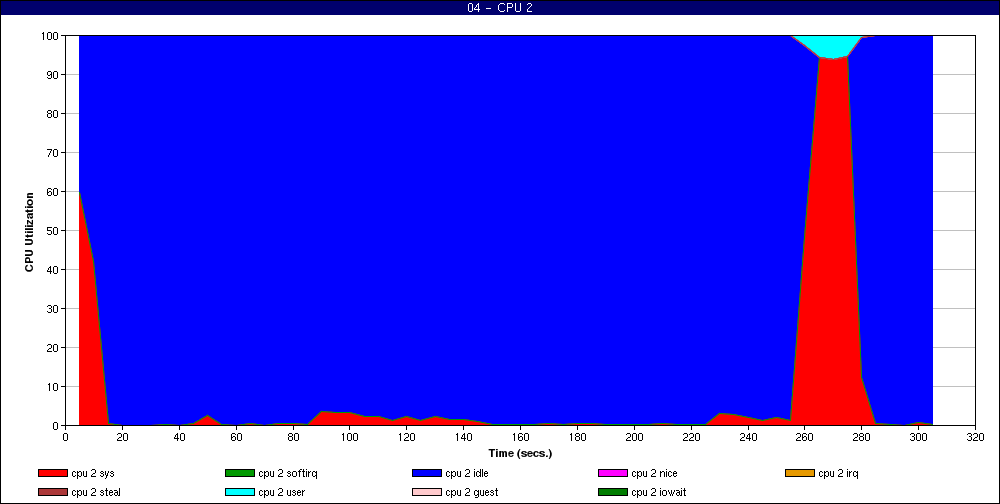Click the 'CPU Utilization' y-axis label
This screenshot has height=504, width=1000.
tap(29, 232)
